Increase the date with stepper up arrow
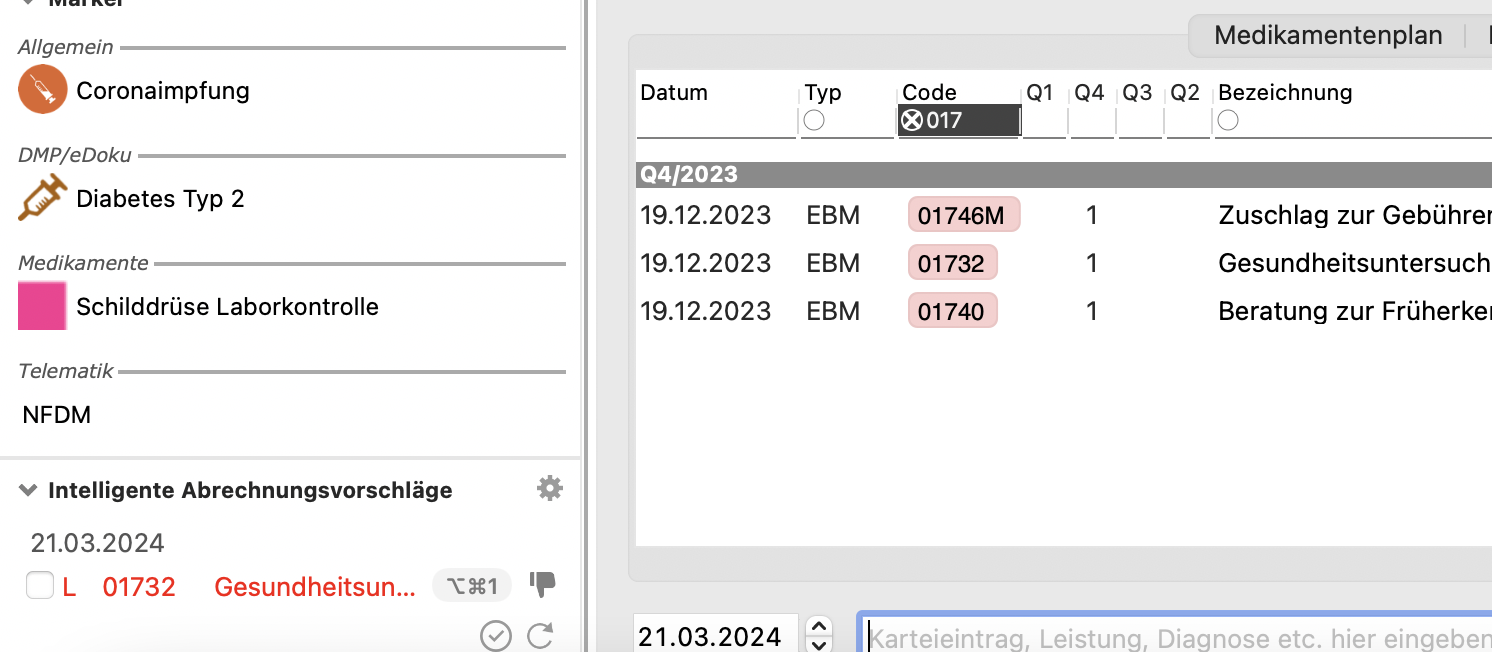The width and height of the screenshot is (1492, 652). [818, 626]
